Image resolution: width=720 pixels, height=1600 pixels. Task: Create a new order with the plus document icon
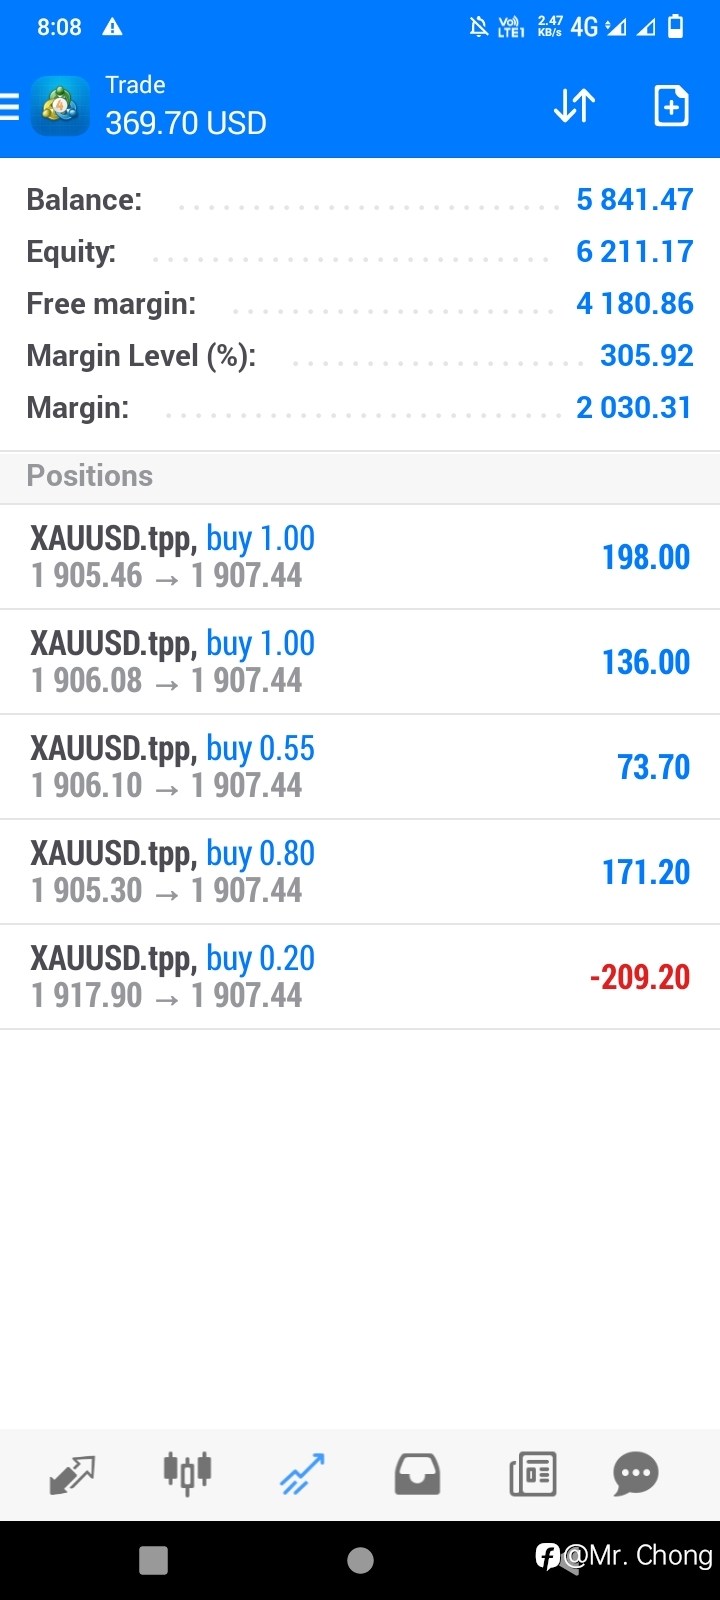671,105
